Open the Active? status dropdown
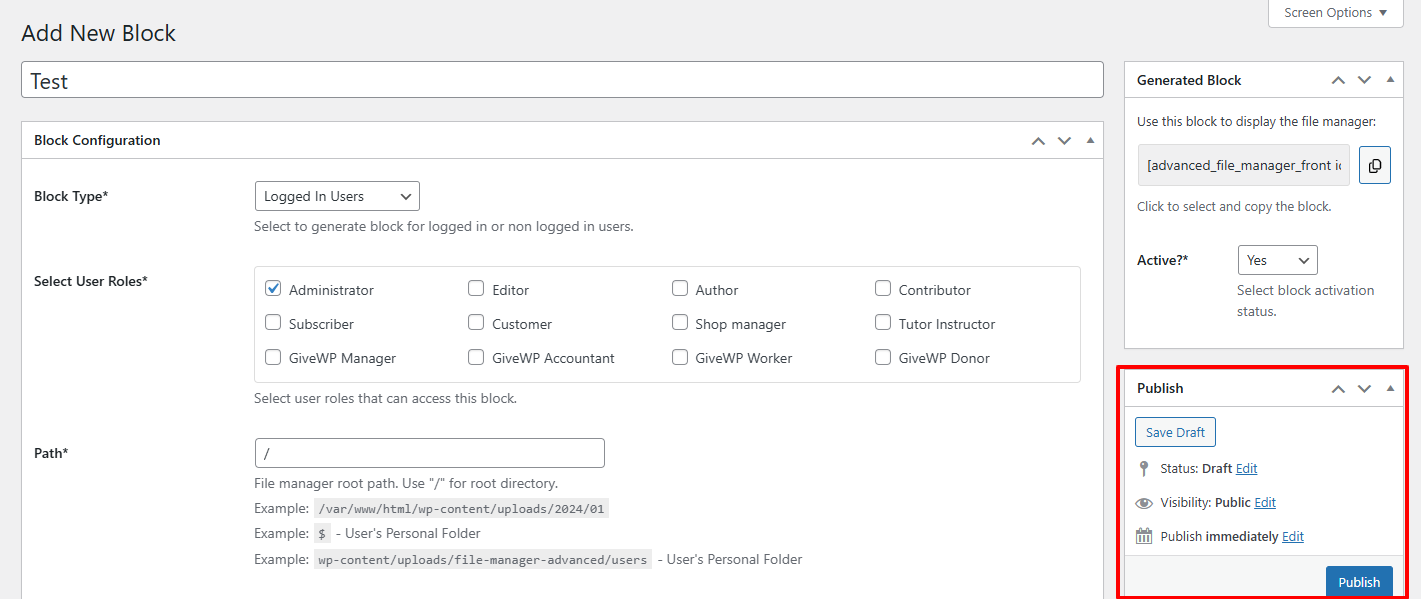This screenshot has width=1421, height=599. [1277, 259]
